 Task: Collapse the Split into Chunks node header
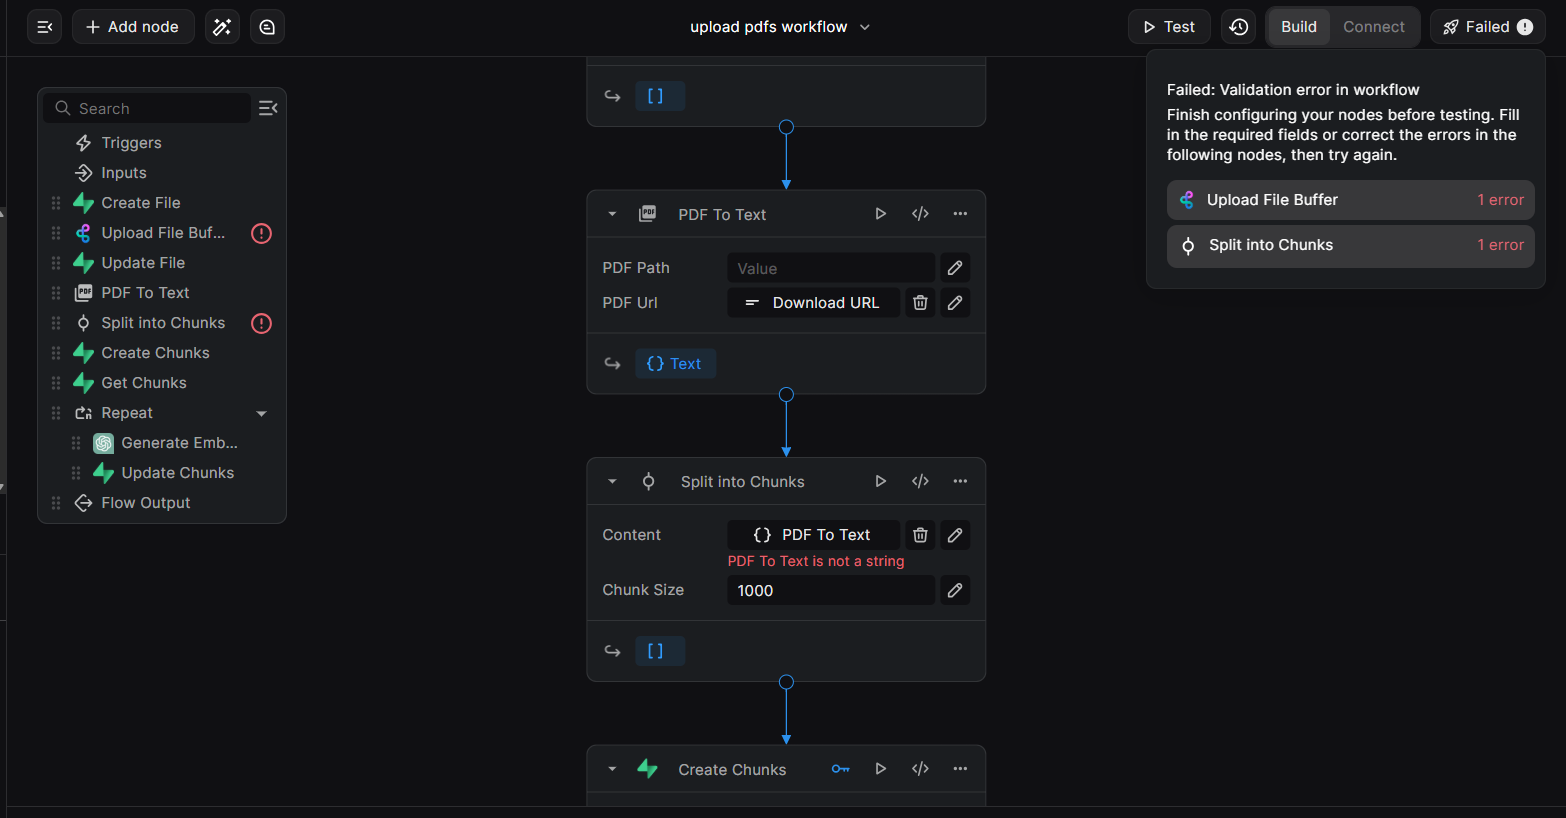click(x=612, y=481)
